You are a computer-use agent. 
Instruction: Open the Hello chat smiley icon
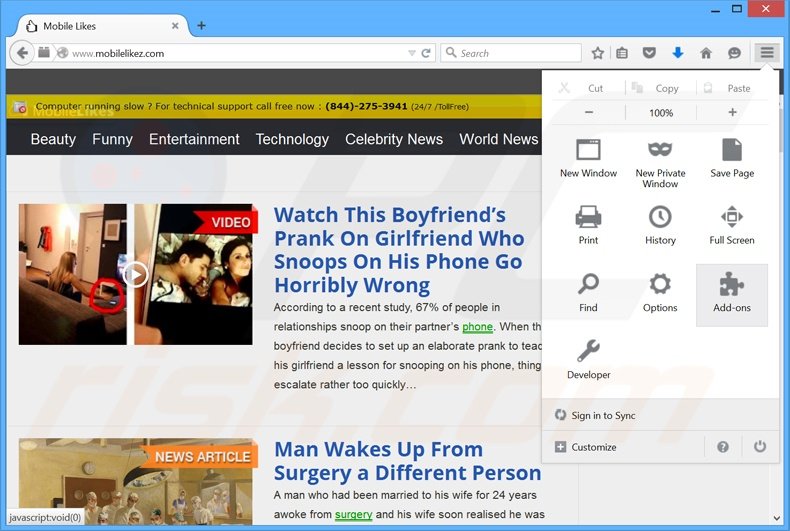coord(734,53)
